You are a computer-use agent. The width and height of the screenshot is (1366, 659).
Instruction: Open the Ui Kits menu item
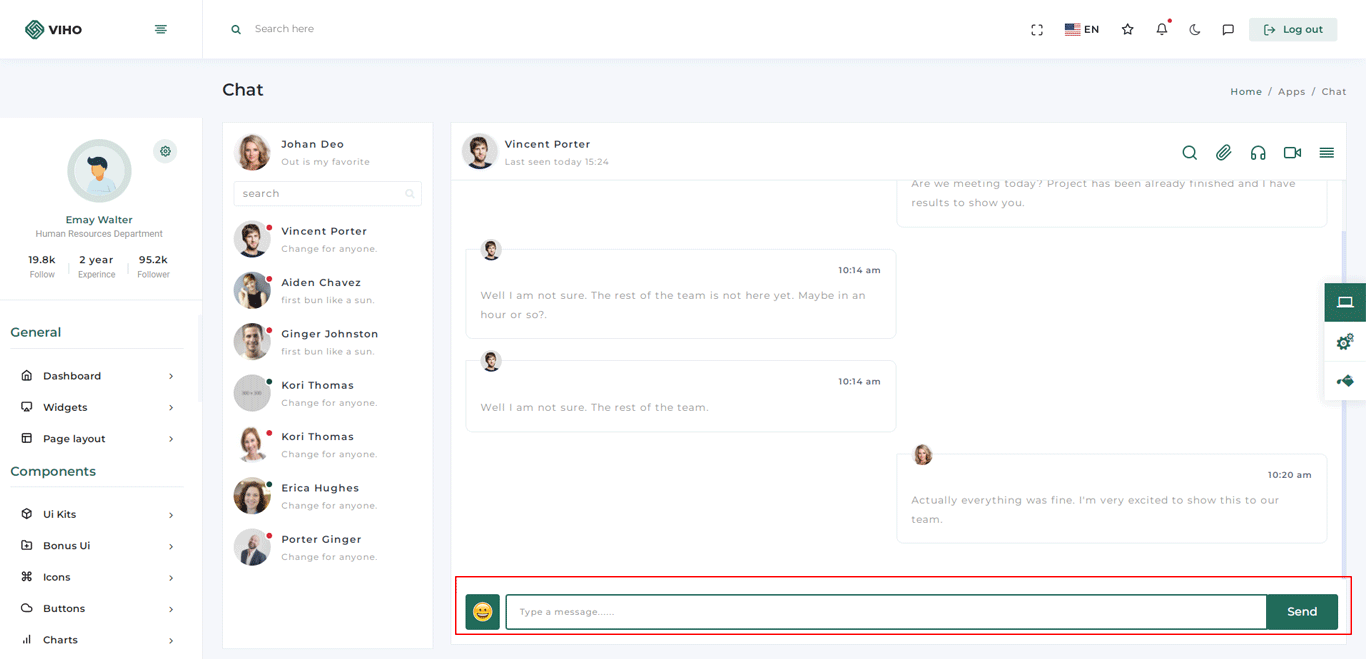pyautogui.click(x=97, y=514)
